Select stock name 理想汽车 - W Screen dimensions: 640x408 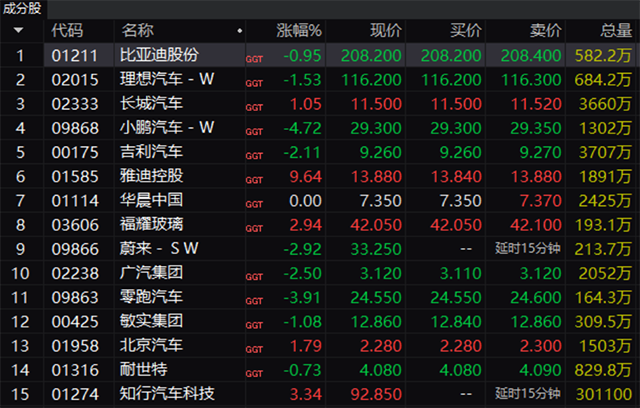167,79
